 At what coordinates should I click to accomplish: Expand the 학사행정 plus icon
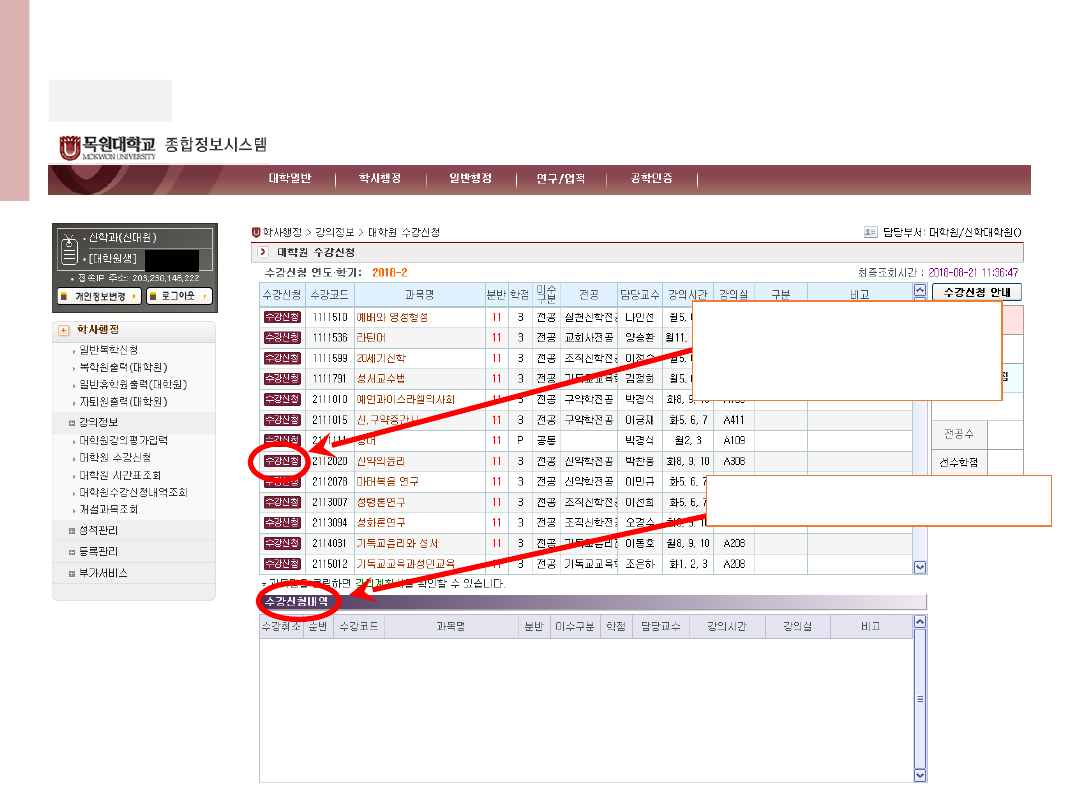point(64,330)
